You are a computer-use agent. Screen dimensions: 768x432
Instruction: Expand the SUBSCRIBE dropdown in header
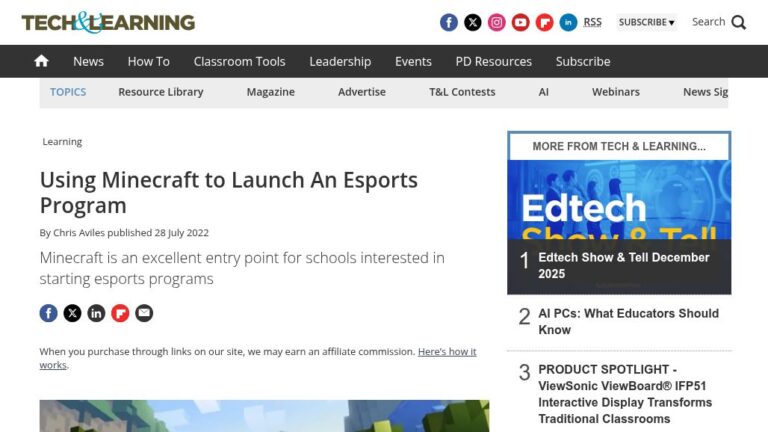[647, 23]
